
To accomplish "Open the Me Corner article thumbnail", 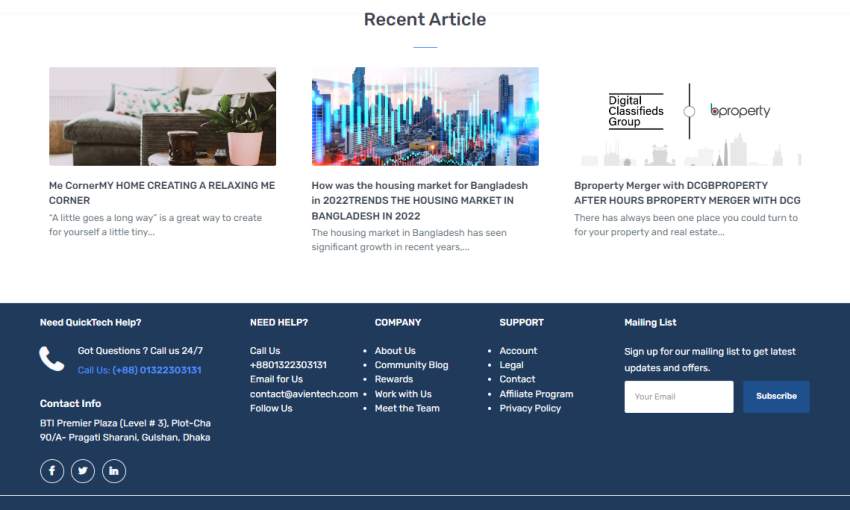I will (162, 116).
